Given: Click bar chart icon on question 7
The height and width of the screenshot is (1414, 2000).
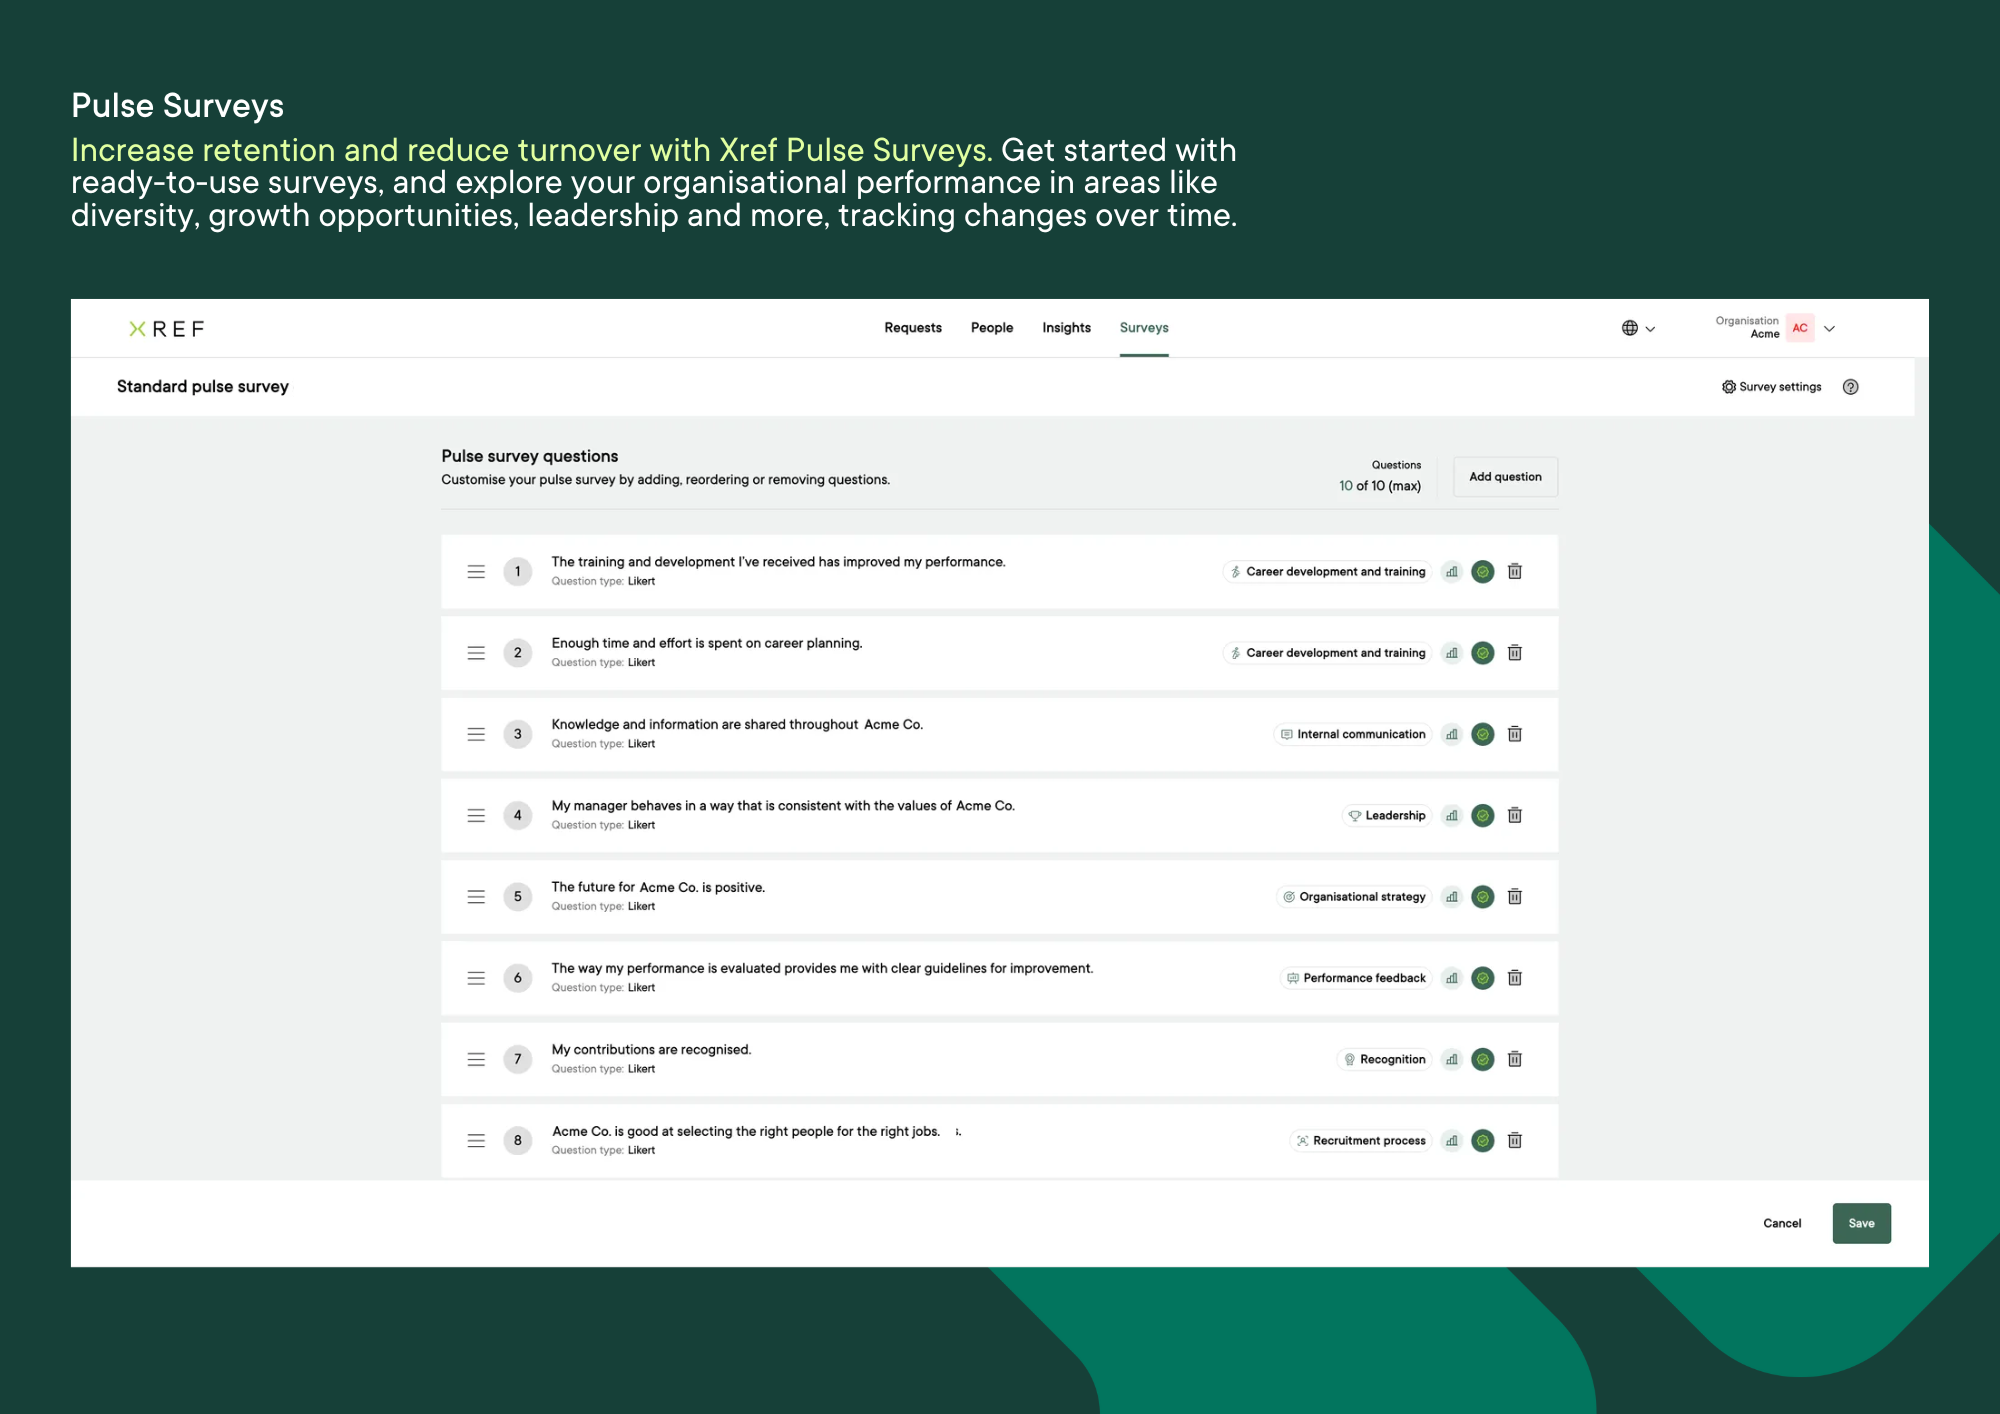Looking at the screenshot, I should point(1452,1059).
